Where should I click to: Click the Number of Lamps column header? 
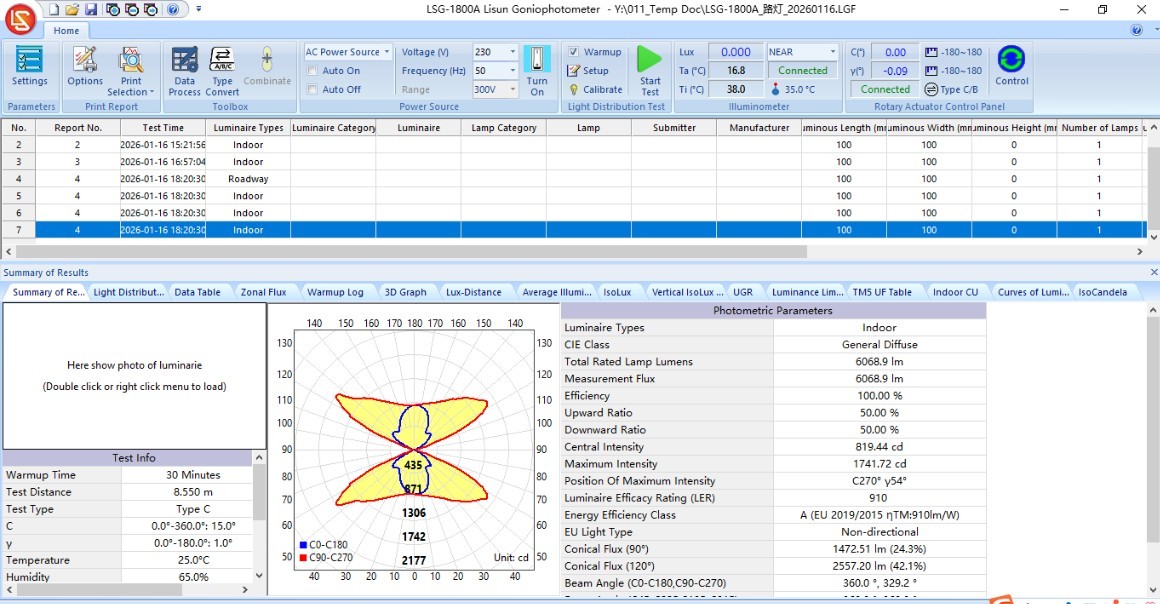click(x=1099, y=127)
